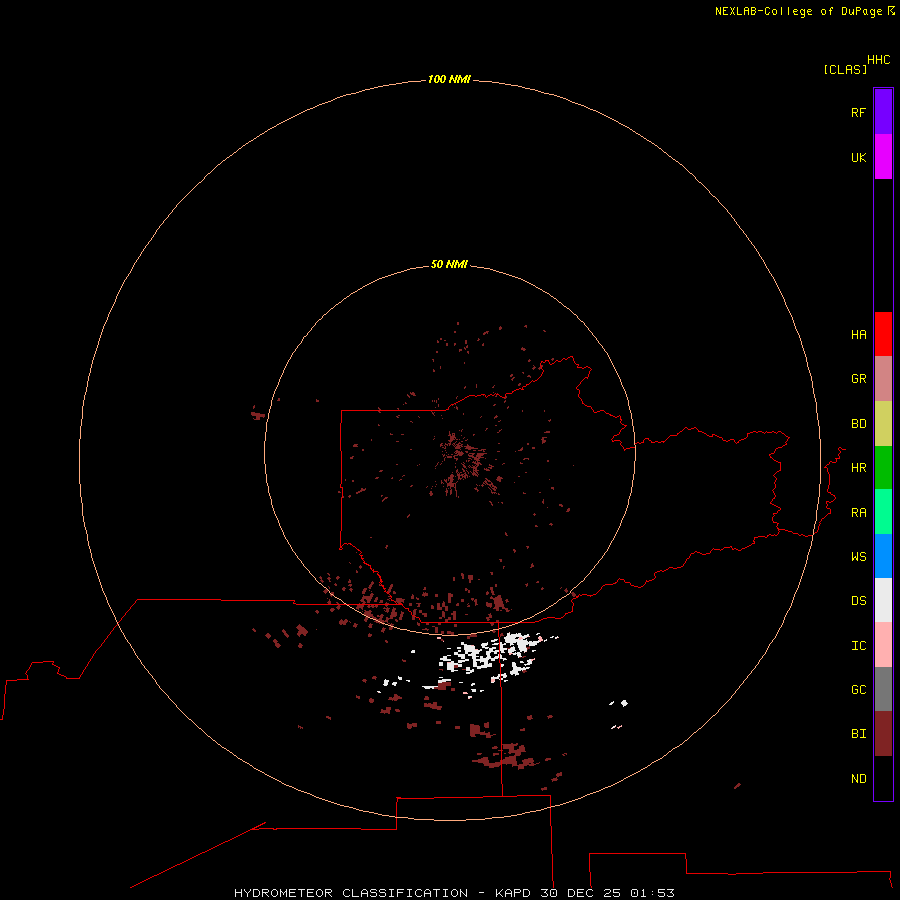
Task: Click the WS legend label
Action: [x=858, y=556]
